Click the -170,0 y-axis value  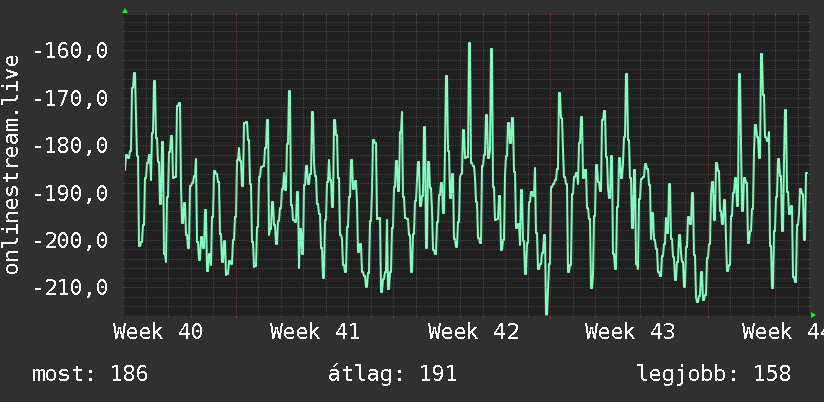(70, 99)
